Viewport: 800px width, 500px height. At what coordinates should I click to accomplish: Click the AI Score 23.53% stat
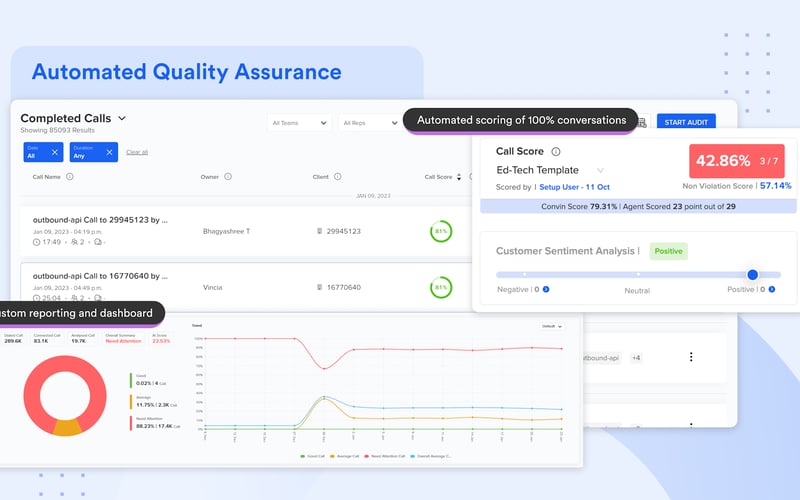161,338
